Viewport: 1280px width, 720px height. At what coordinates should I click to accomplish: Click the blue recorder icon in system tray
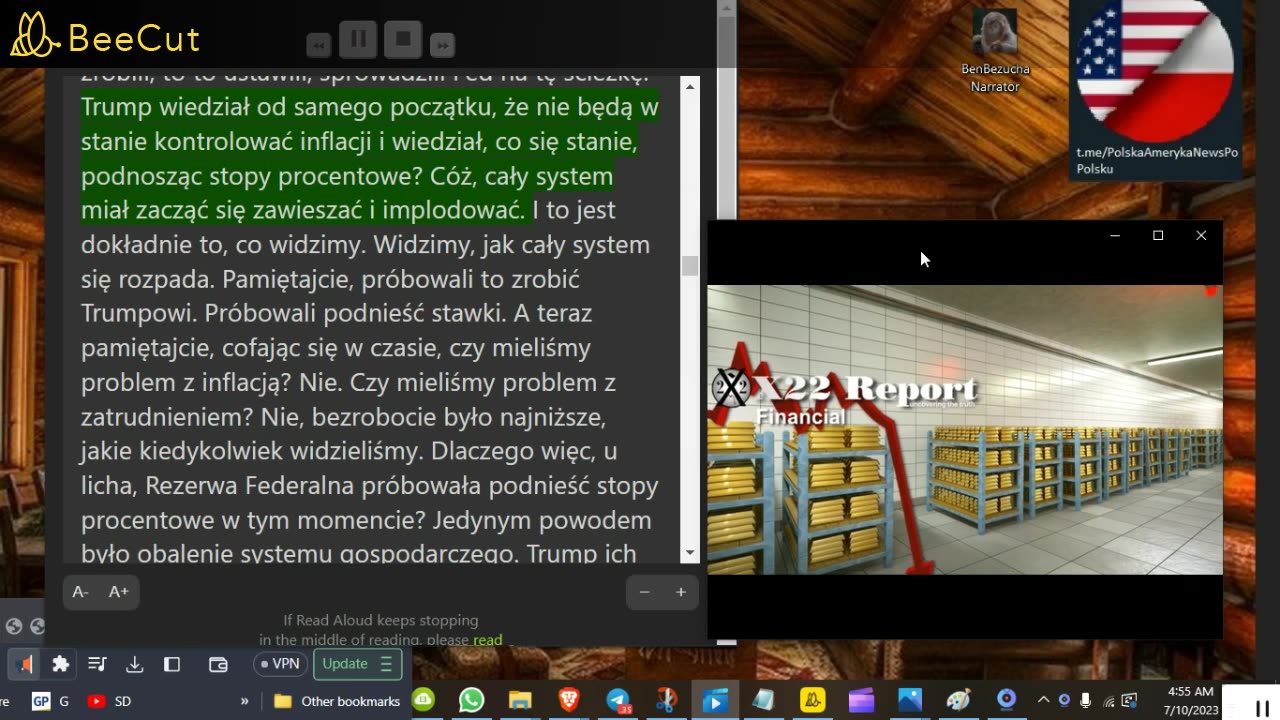point(1064,700)
